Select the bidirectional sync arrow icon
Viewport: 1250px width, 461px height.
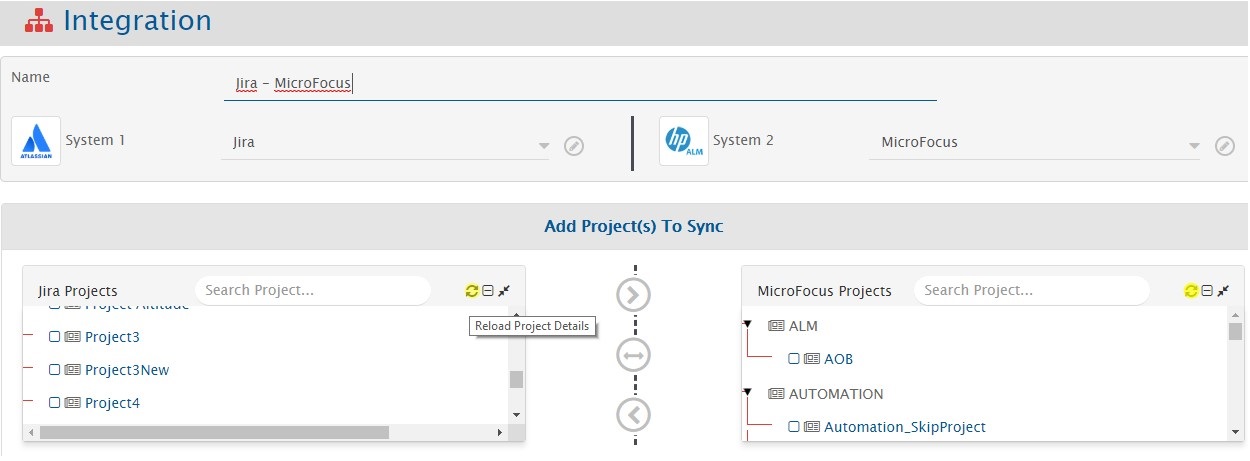634,354
